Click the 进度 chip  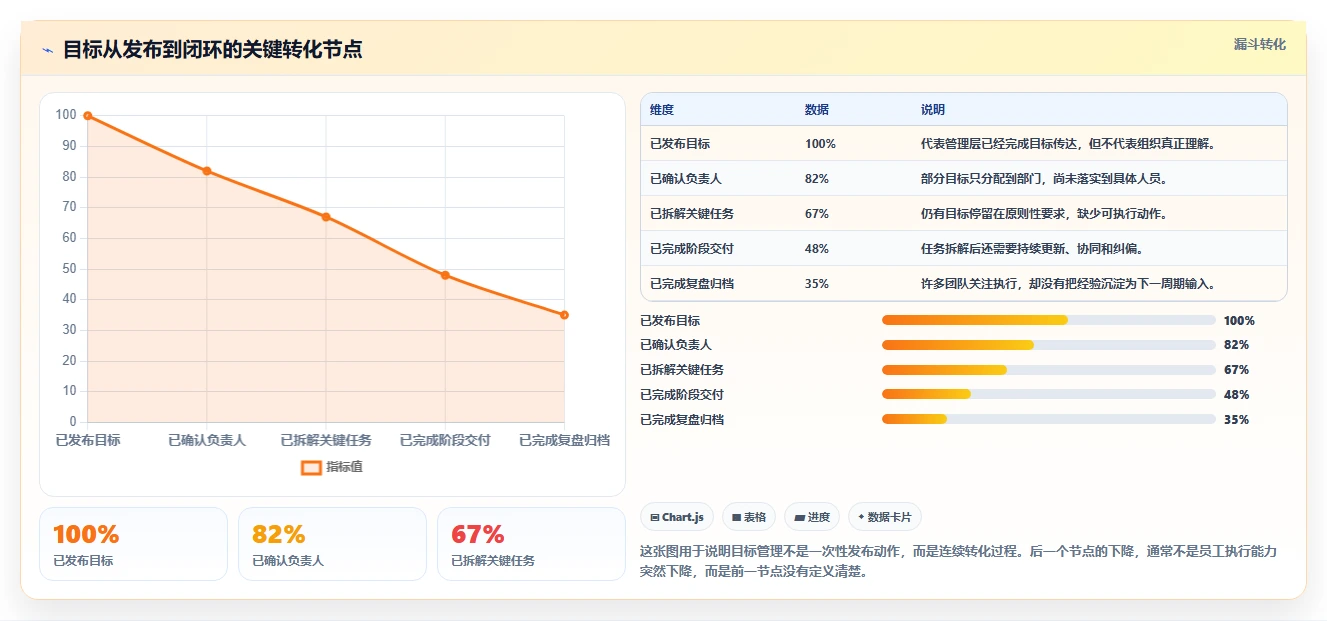(812, 517)
